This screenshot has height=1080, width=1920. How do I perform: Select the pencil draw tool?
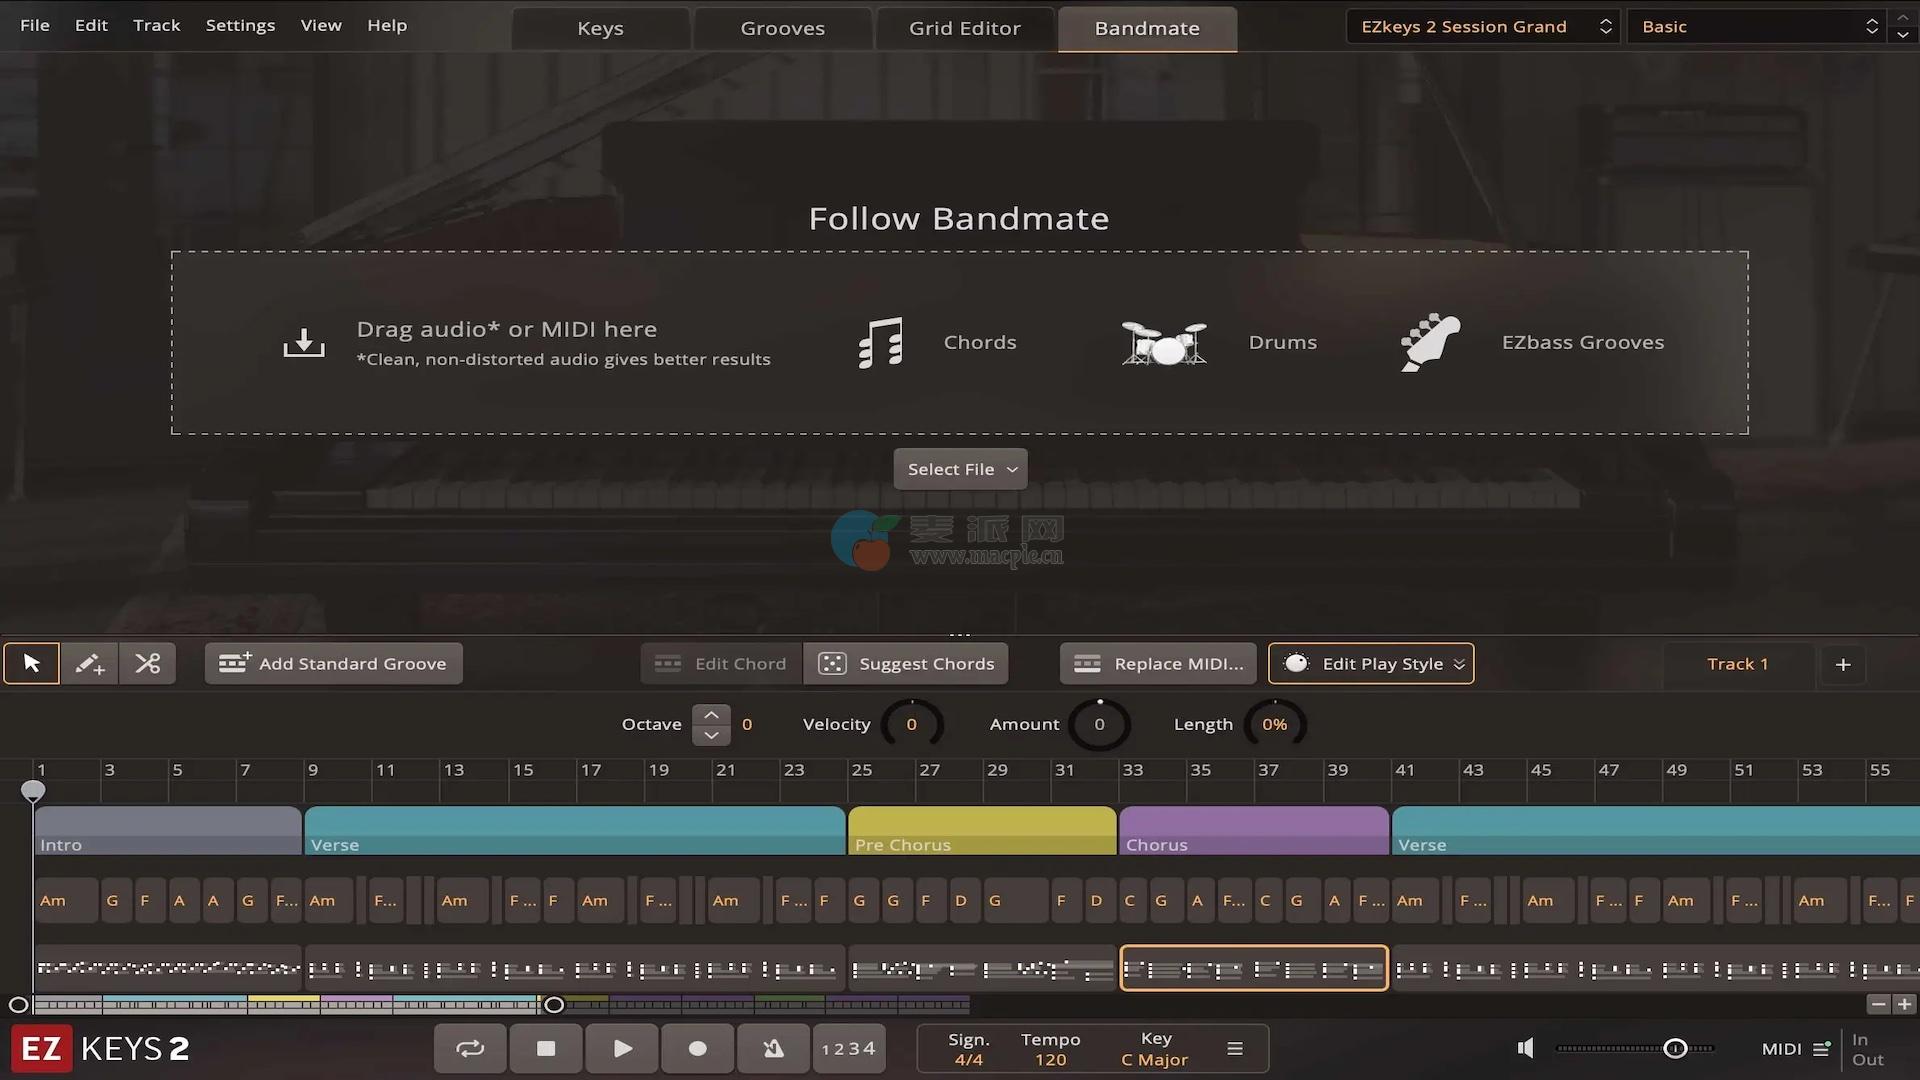pos(89,663)
